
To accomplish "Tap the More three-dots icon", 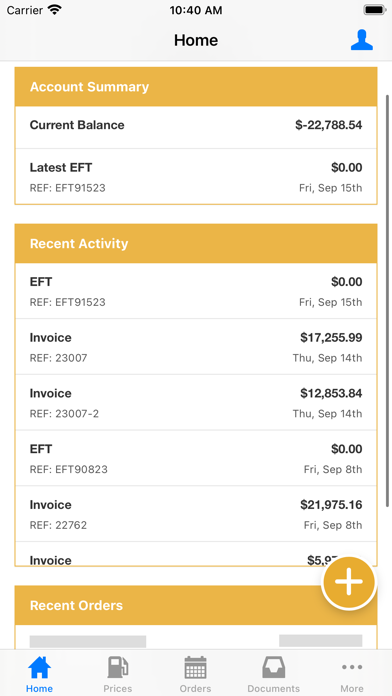I will (352, 667).
